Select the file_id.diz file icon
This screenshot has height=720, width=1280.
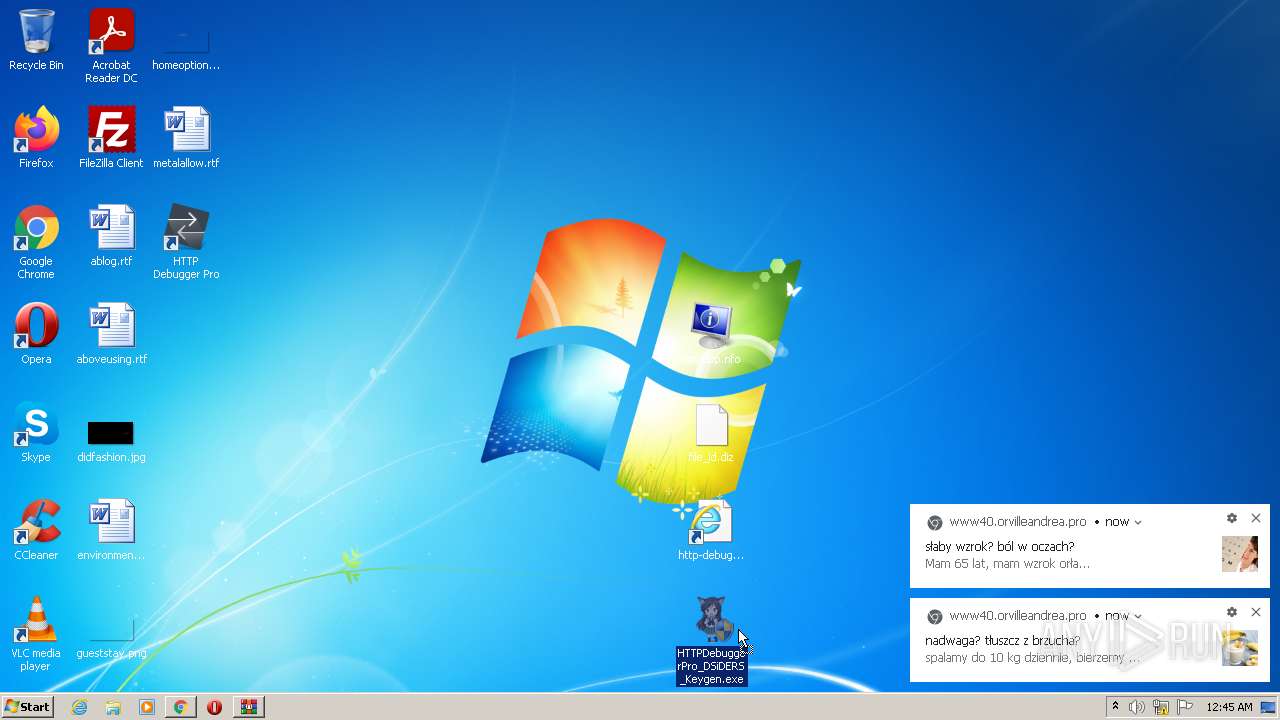pos(712,432)
